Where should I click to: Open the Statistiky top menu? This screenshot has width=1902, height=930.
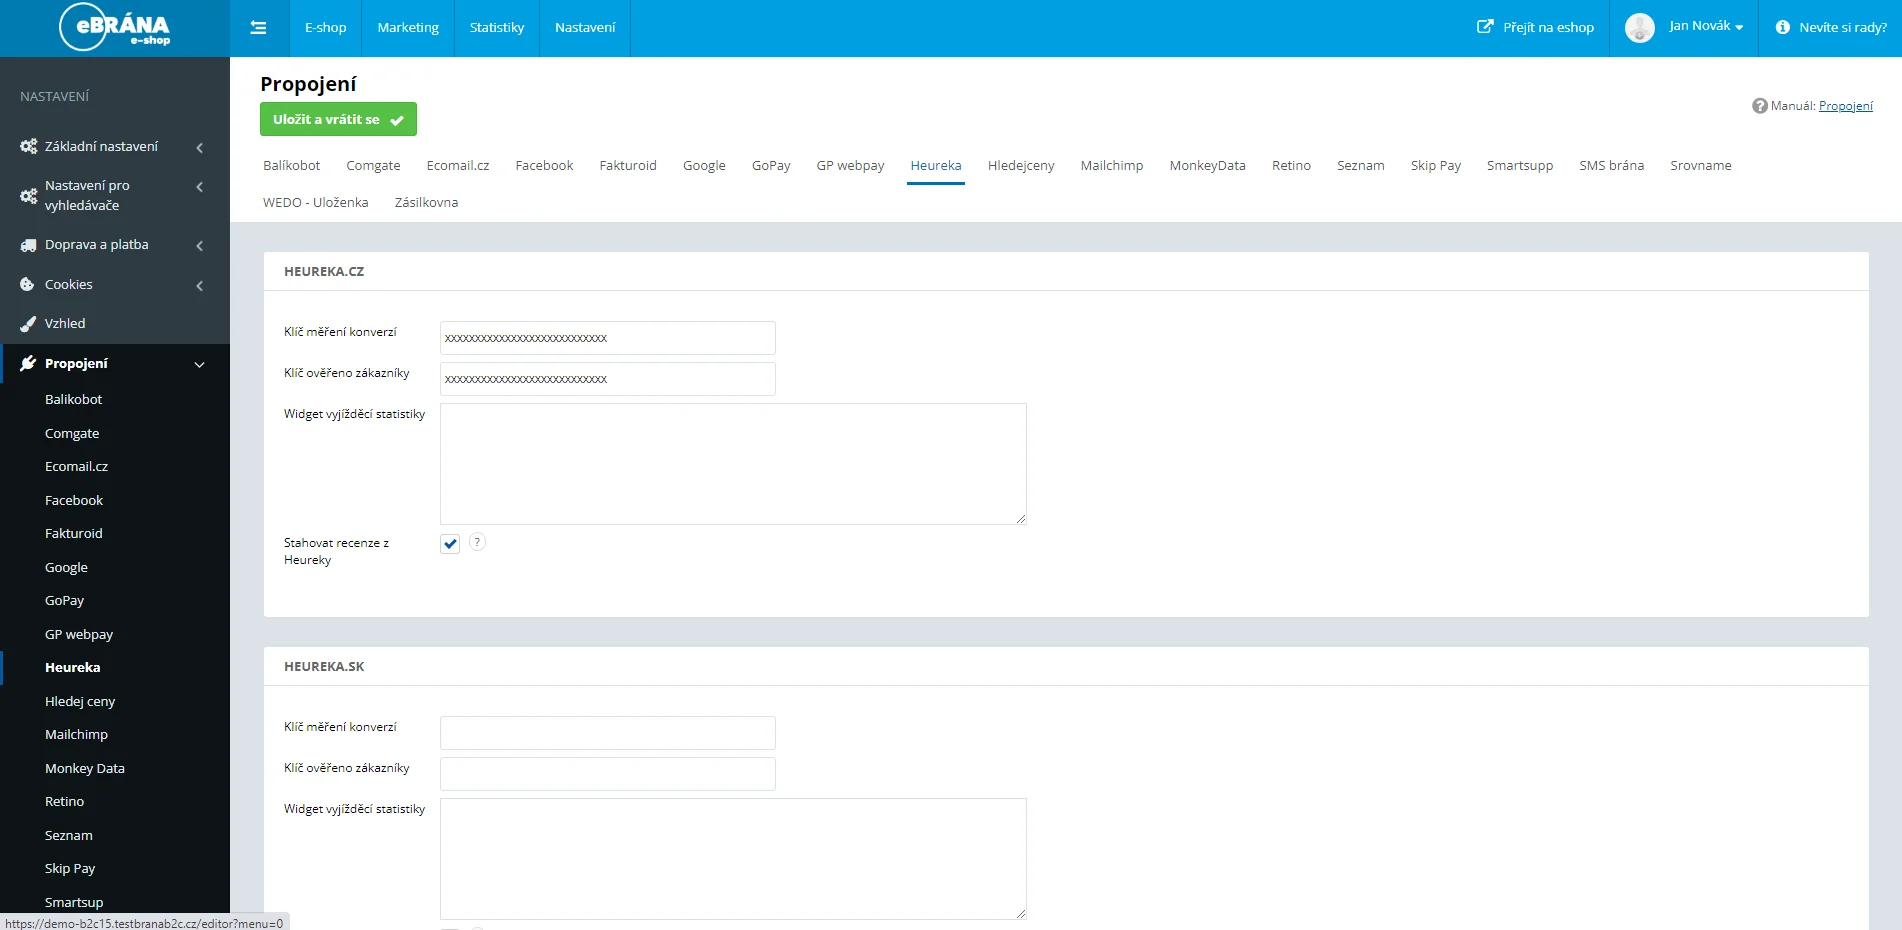pos(497,28)
